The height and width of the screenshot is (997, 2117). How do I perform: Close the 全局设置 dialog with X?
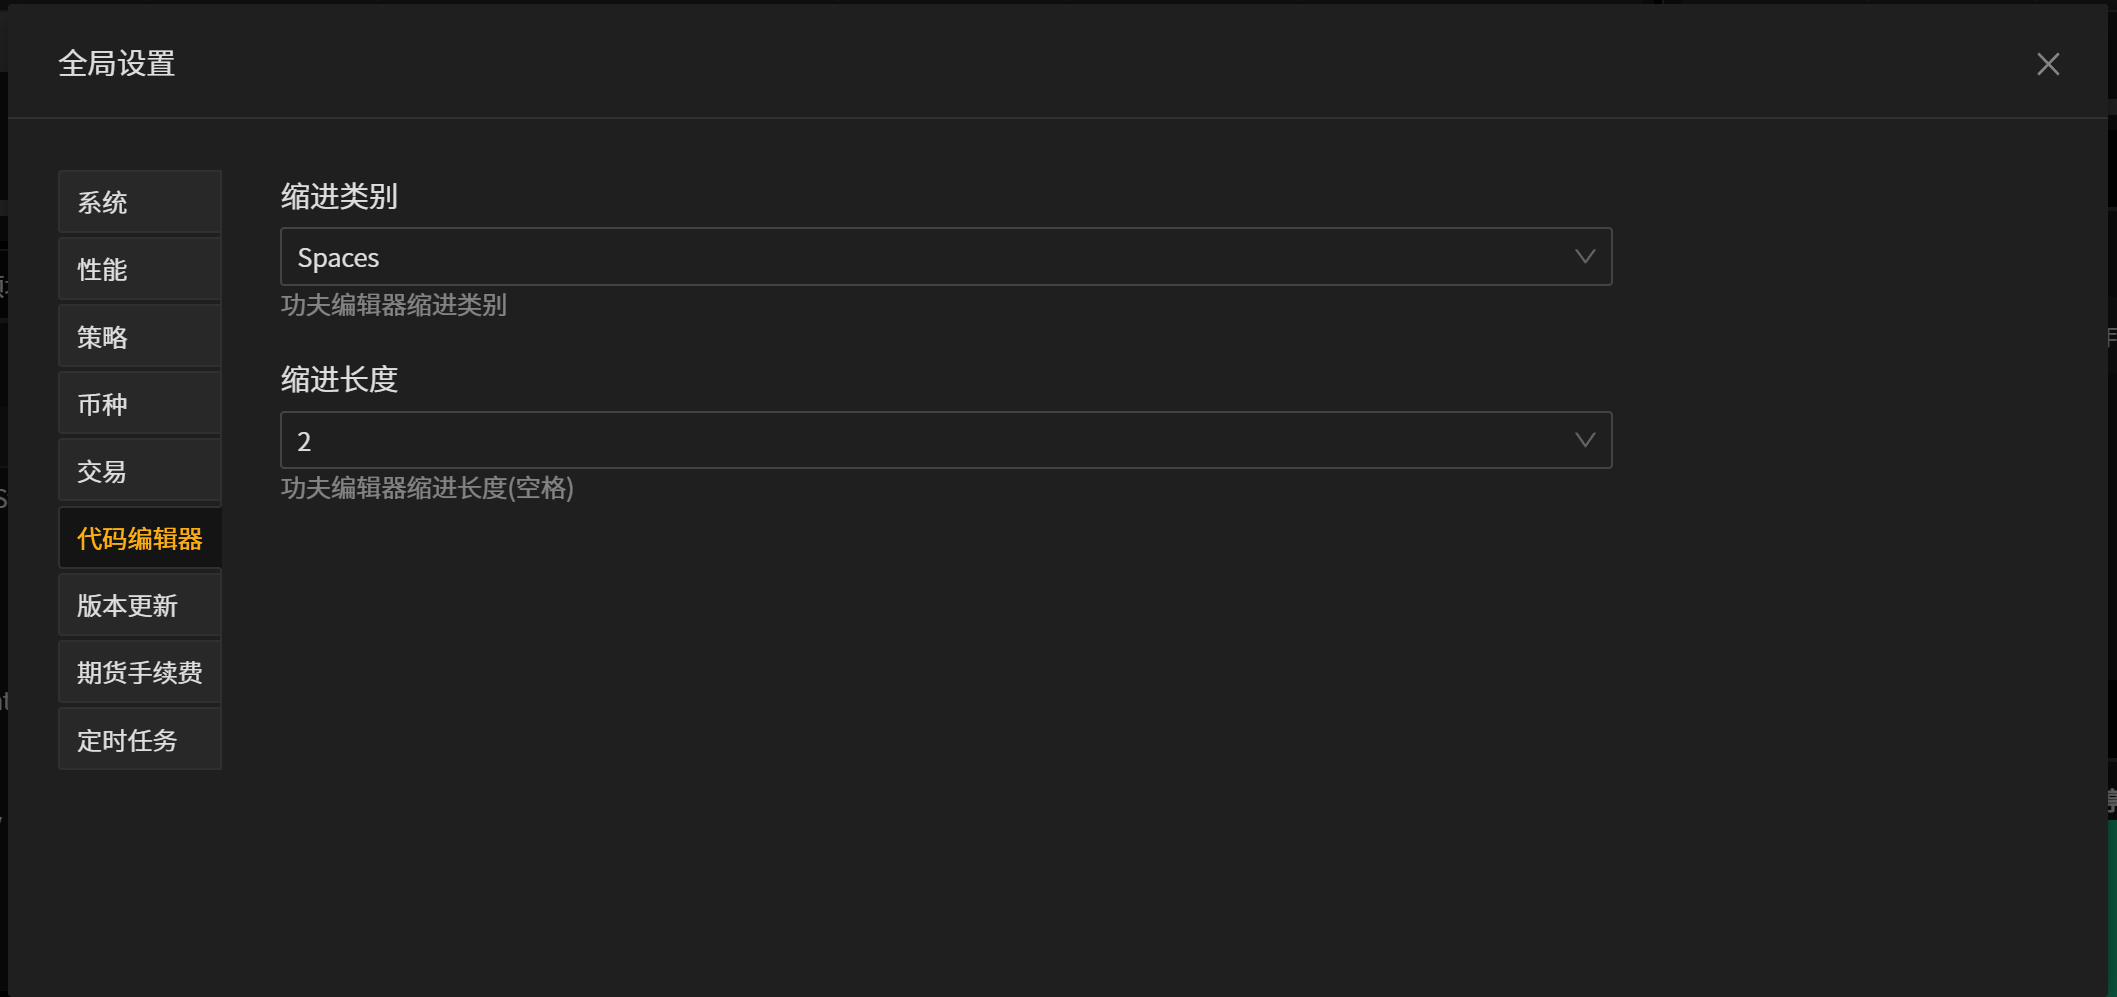click(2047, 64)
